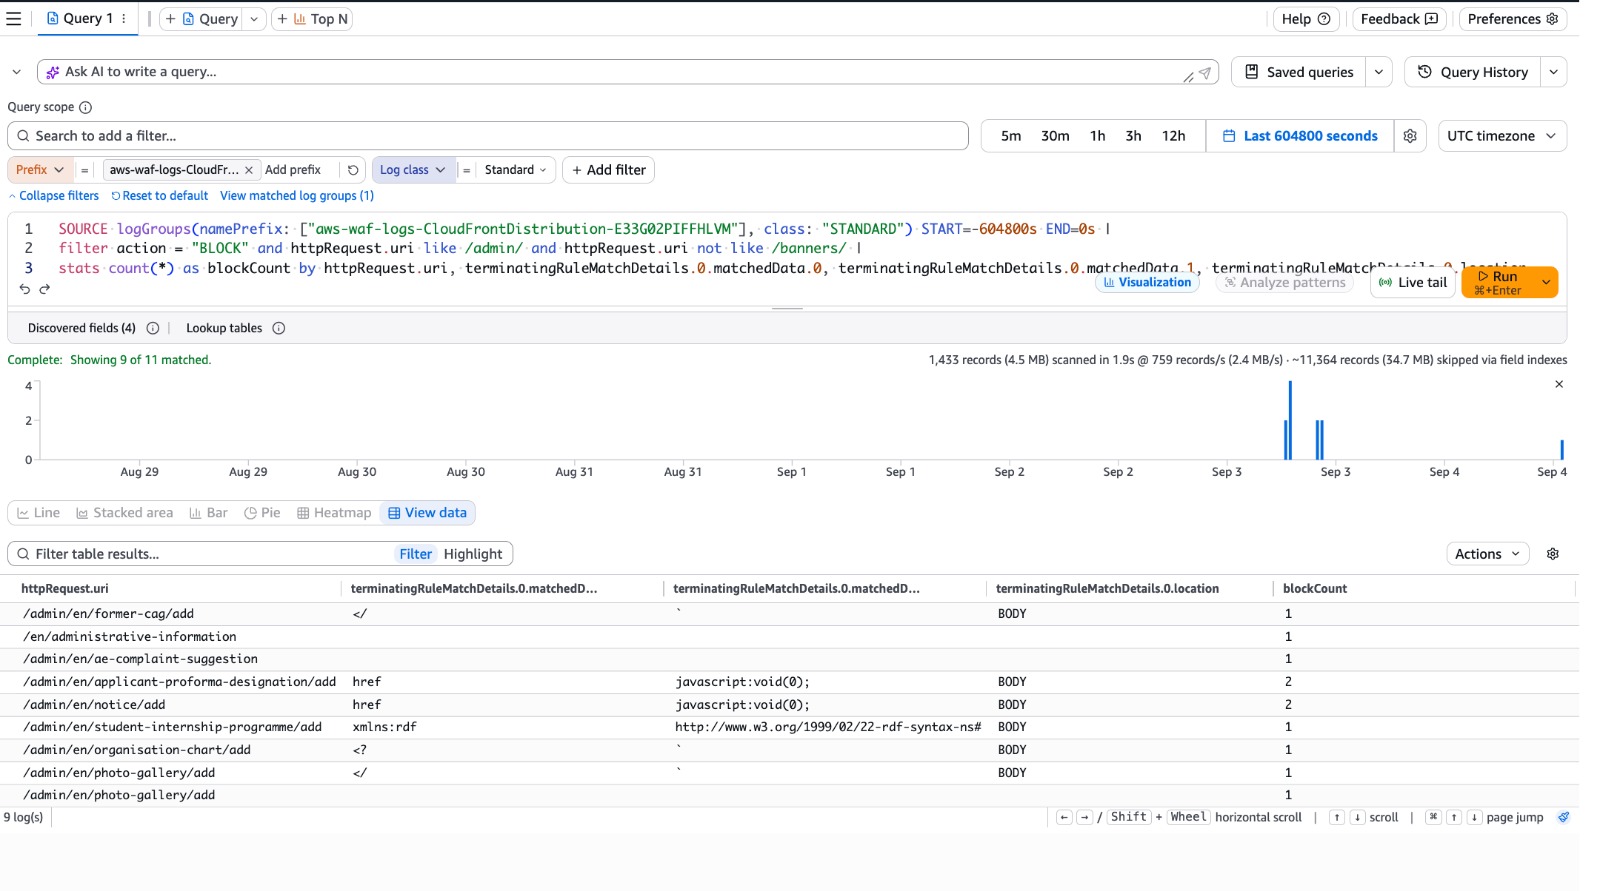Select the Line chart view
The image size is (1600, 891).
(x=38, y=513)
